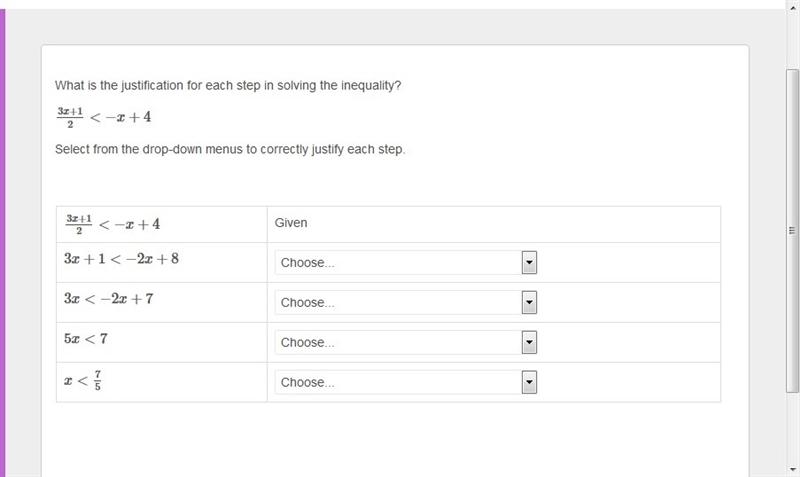Click the 'Select from the drop-down menus' instruction
The width and height of the screenshot is (800, 477).
click(x=230, y=149)
